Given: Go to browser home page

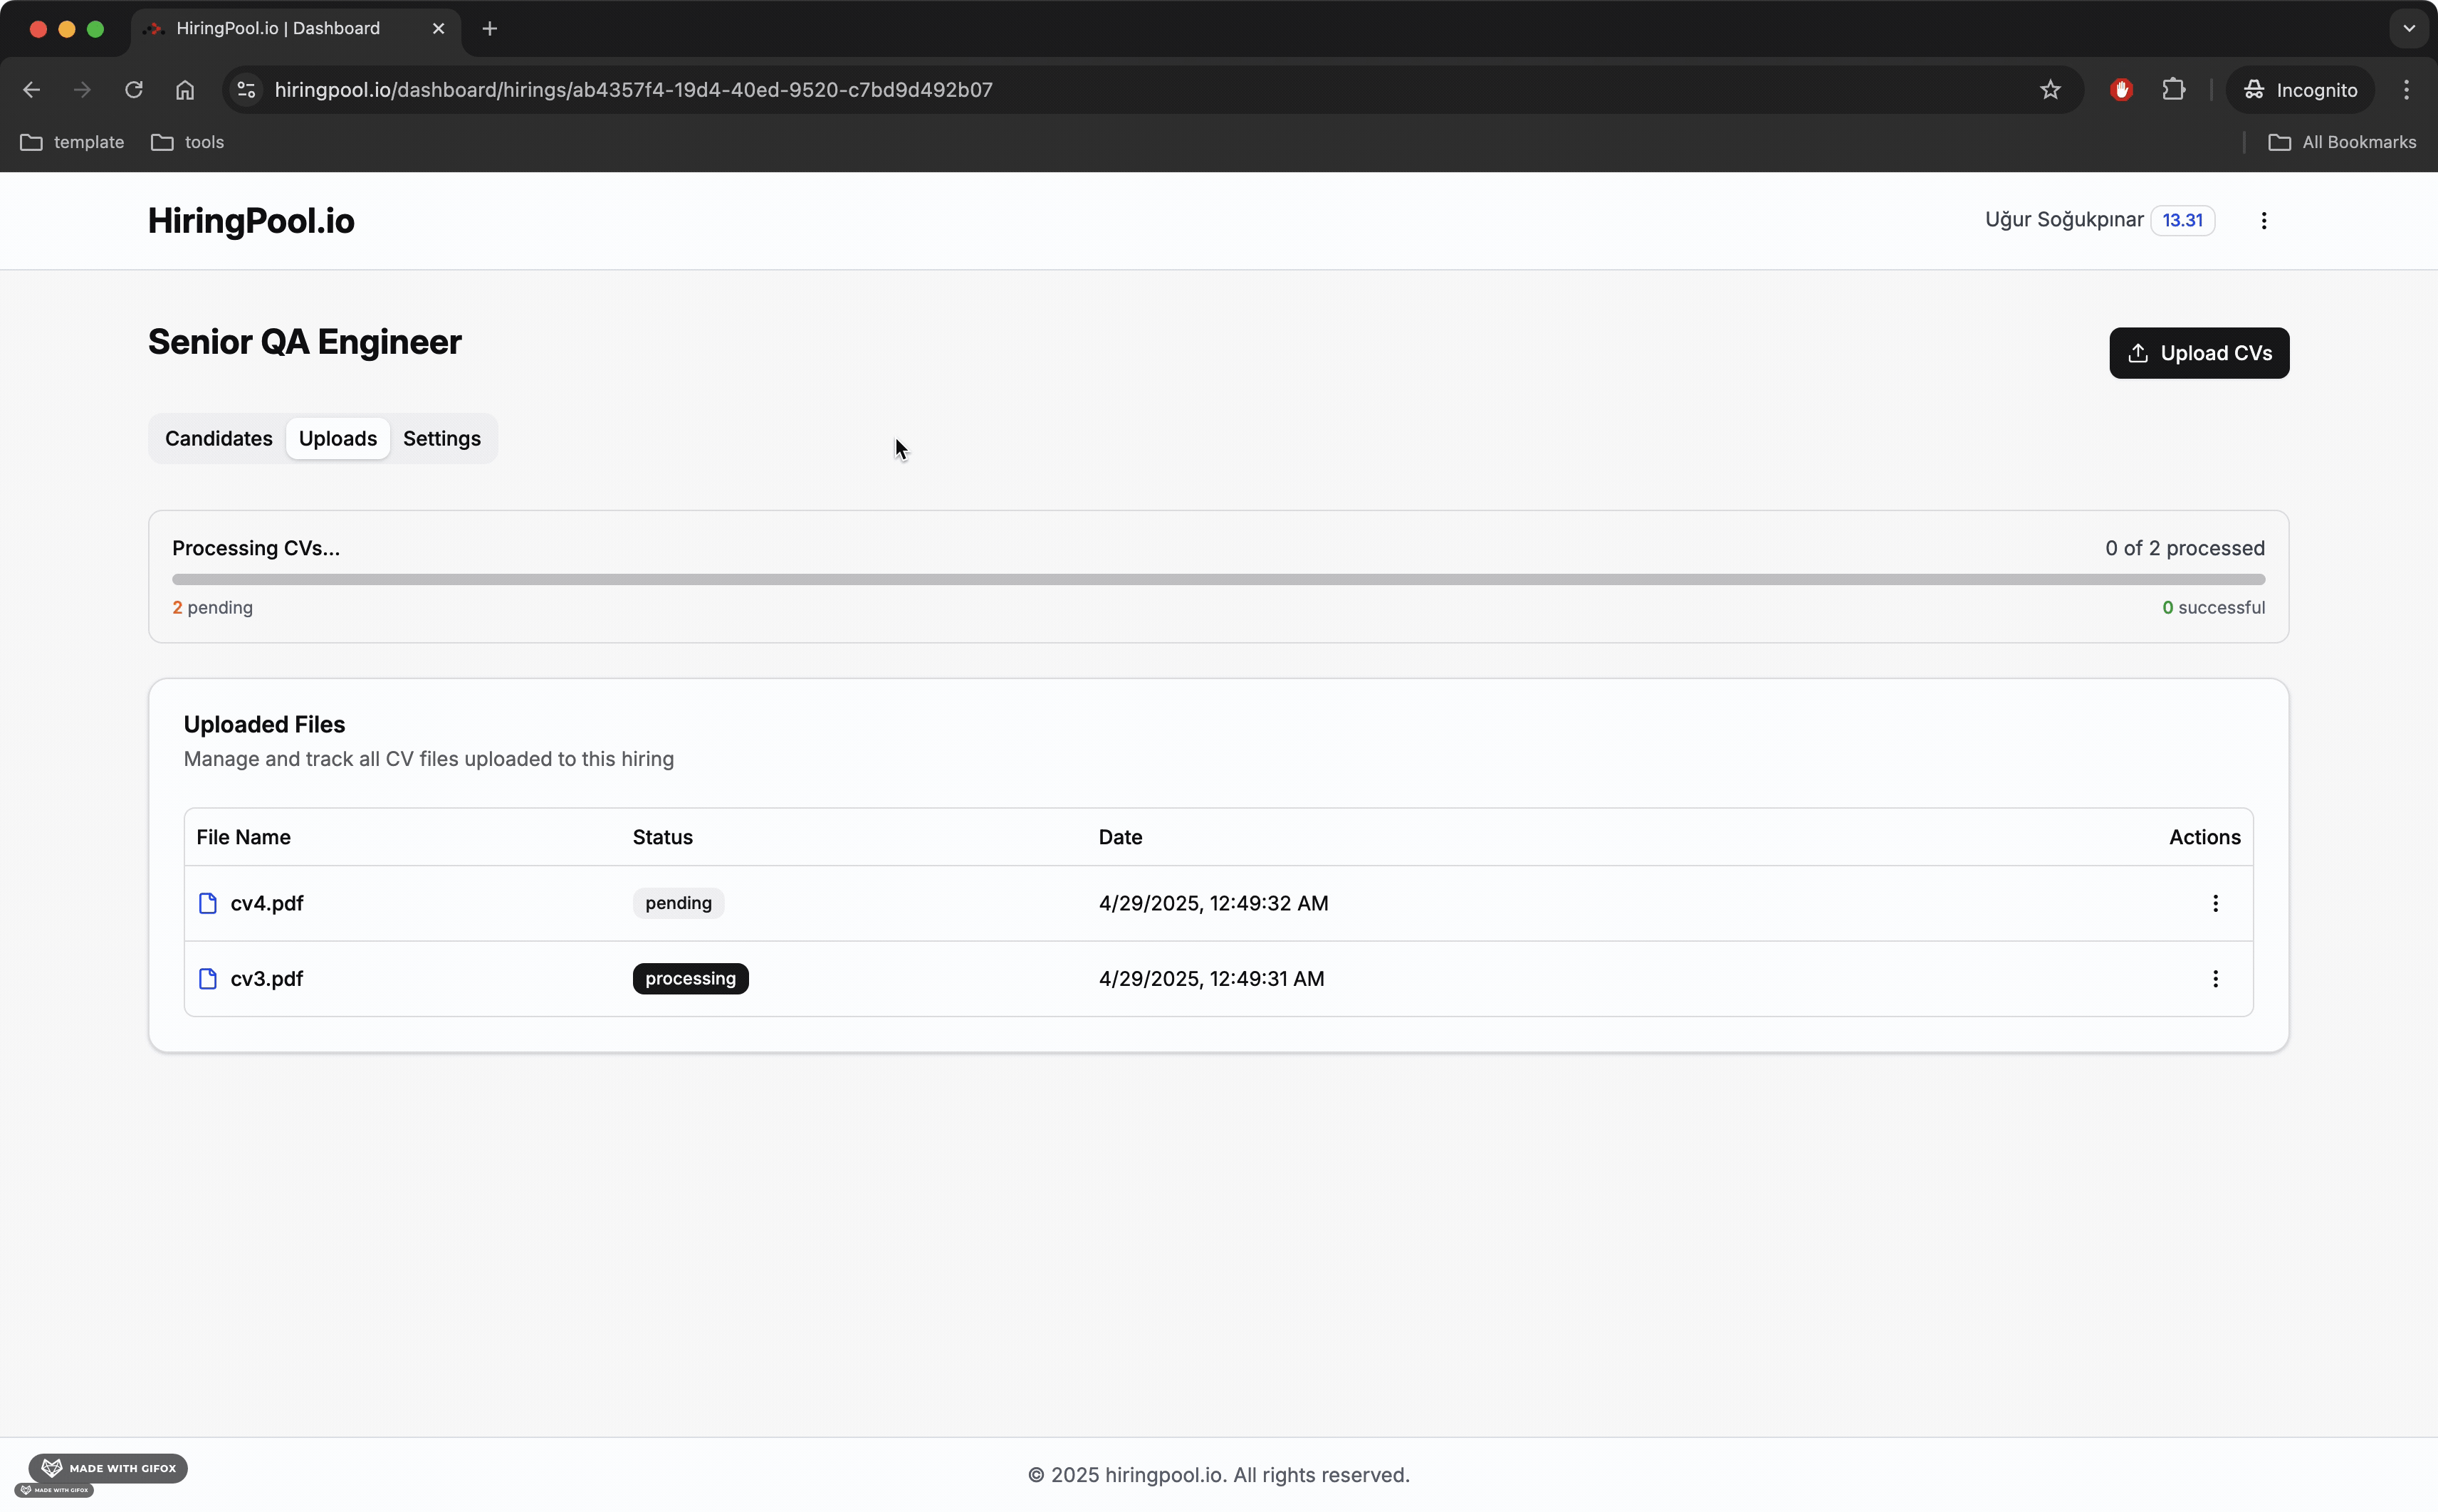Looking at the screenshot, I should [185, 90].
